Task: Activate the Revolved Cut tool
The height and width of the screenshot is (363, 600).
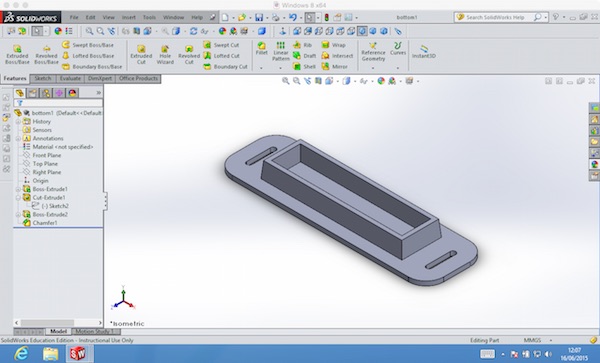Action: 189,54
